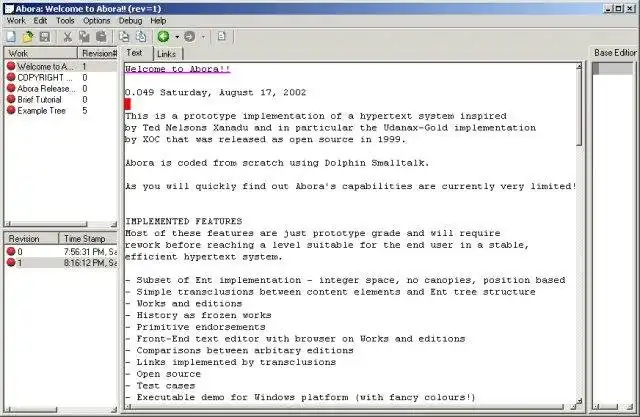This screenshot has height=417, width=640.
Task: Click the New work toolbar icon
Action: (x=11, y=37)
